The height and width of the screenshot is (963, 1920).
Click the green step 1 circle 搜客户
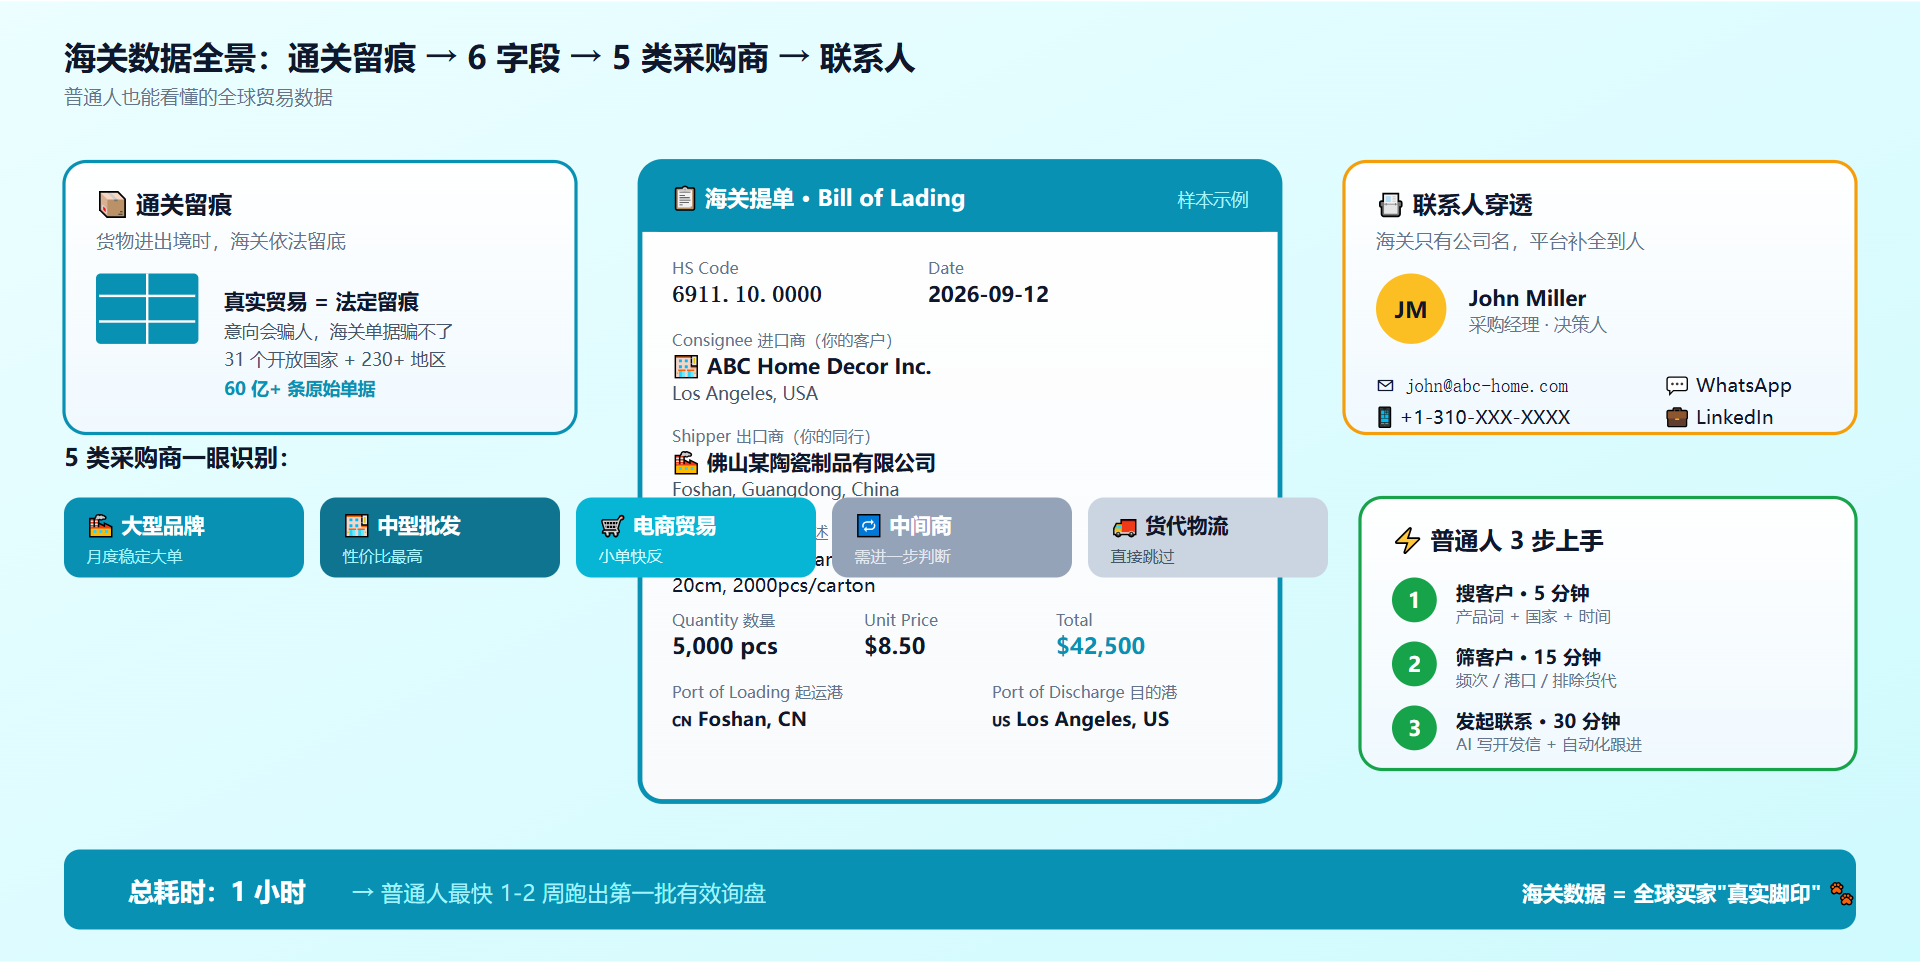pos(1414,600)
